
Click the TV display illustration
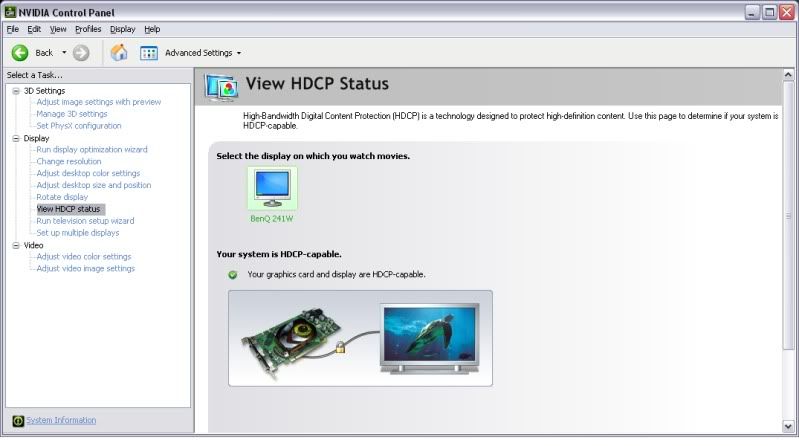point(430,338)
